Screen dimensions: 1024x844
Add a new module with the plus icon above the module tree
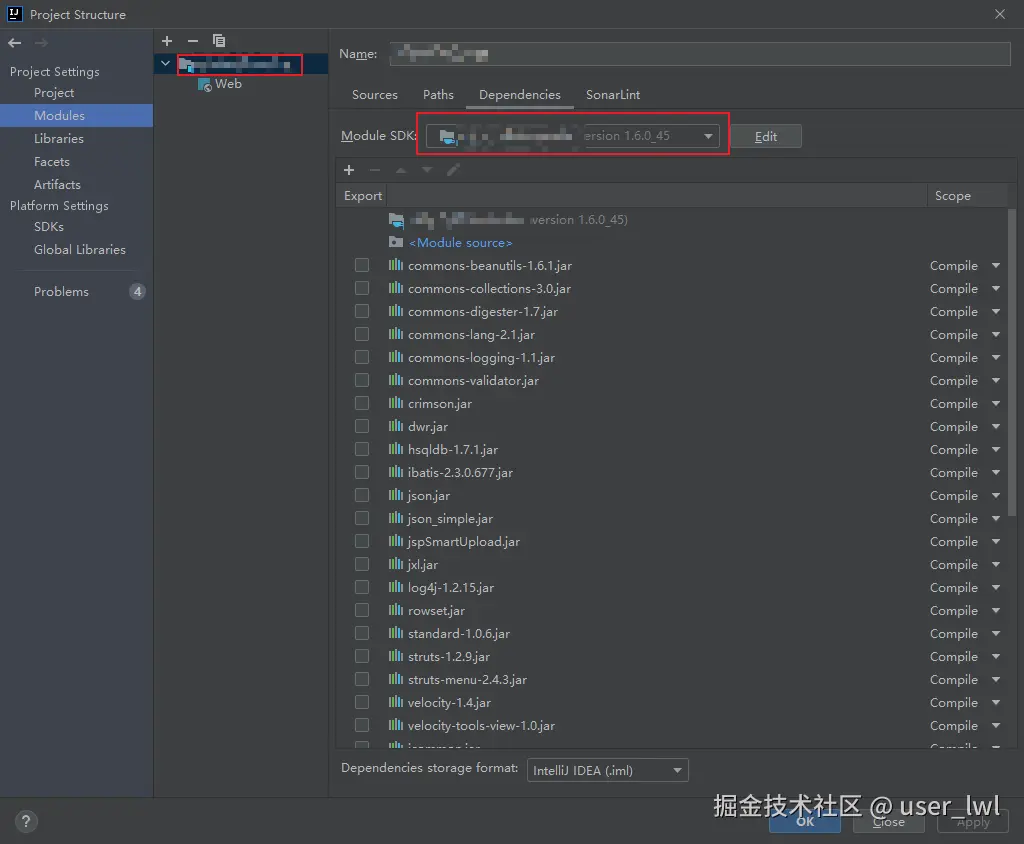(167, 41)
